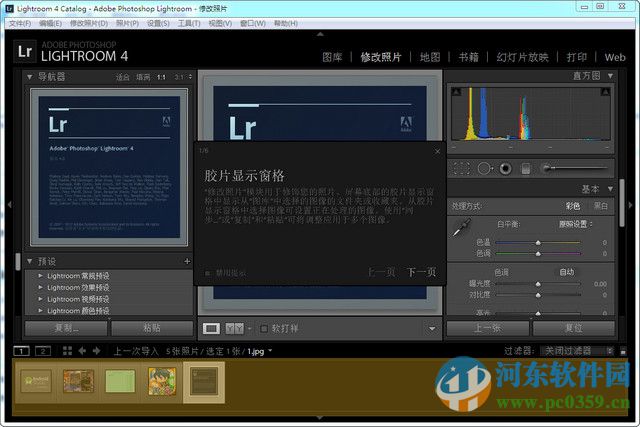The height and width of the screenshot is (427, 640).
Task: Click the 复制... button
Action: pos(66,328)
